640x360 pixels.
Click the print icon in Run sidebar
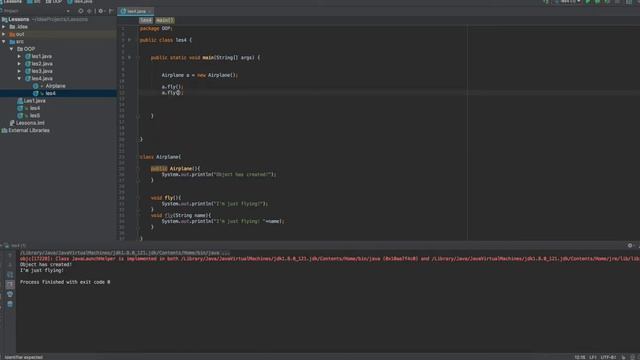[10, 294]
